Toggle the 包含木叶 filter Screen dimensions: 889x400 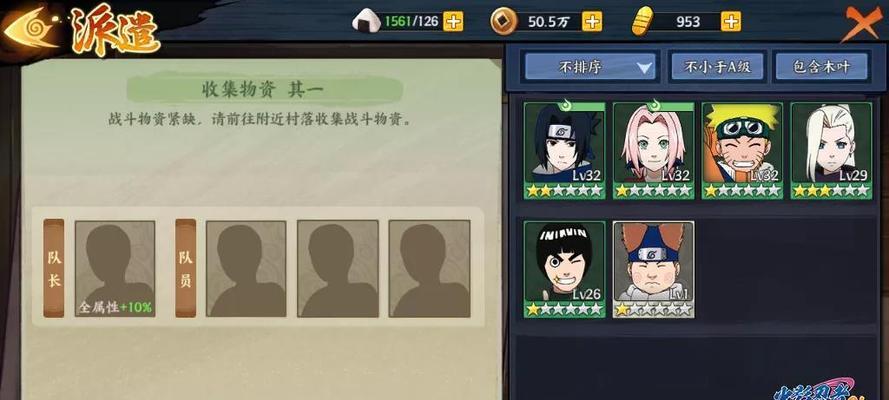coord(821,67)
